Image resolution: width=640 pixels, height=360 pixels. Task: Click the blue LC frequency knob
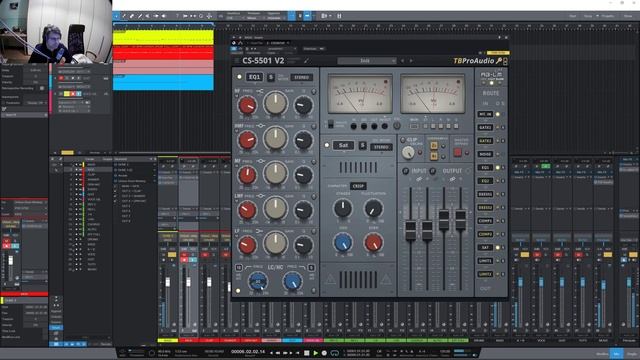[258, 281]
